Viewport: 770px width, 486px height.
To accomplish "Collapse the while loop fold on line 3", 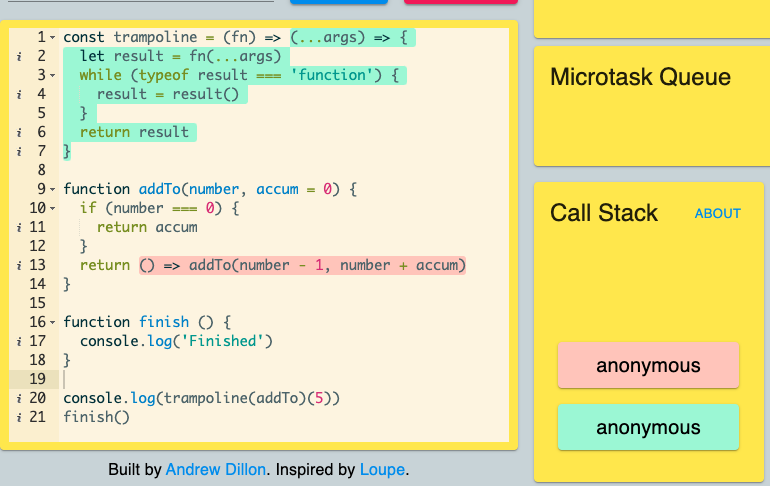I will click(x=53, y=76).
